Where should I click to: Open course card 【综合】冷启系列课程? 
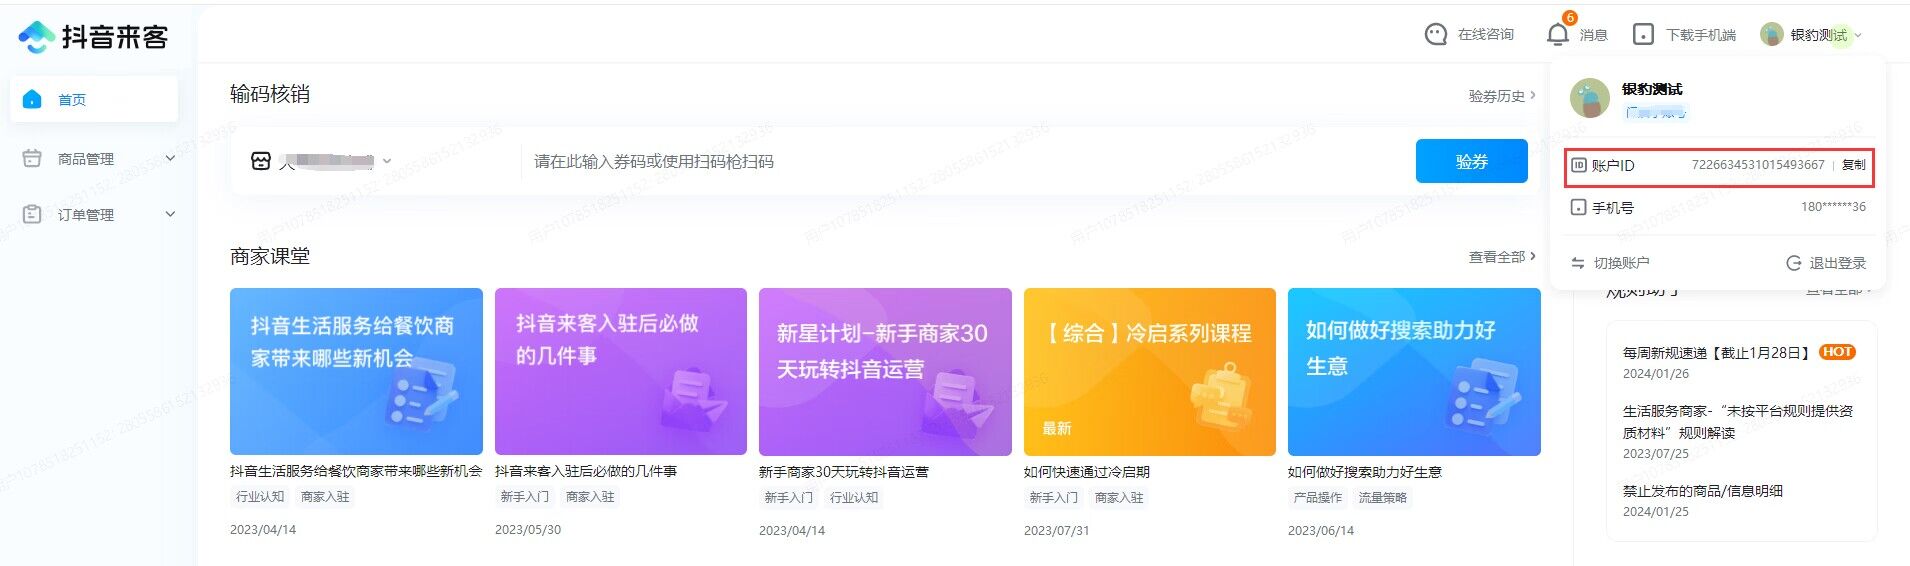[x=1150, y=372]
